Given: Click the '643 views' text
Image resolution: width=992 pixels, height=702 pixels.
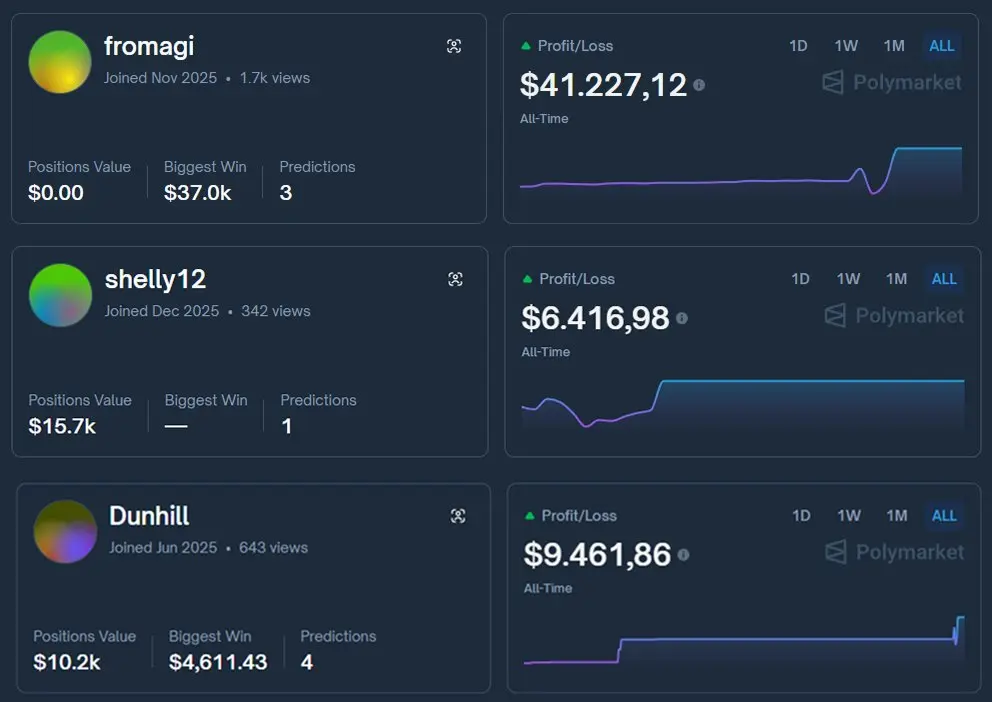Looking at the screenshot, I should [x=273, y=548].
